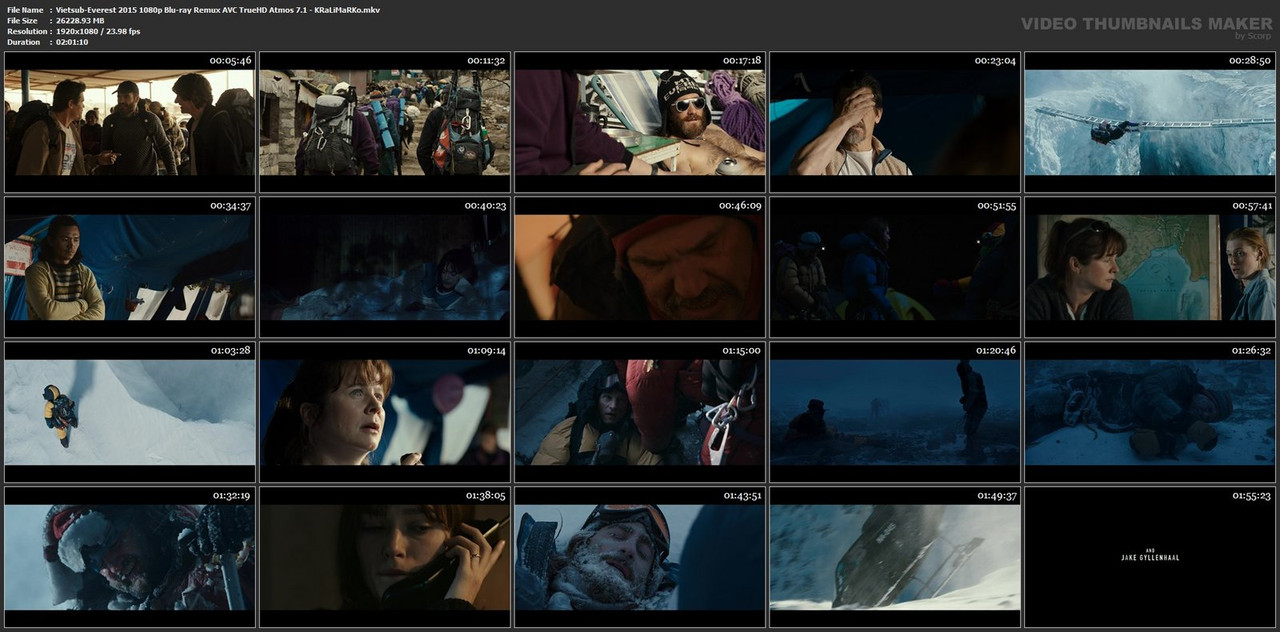
Task: Click the file size value 26228.93 MB
Action: [x=80, y=21]
